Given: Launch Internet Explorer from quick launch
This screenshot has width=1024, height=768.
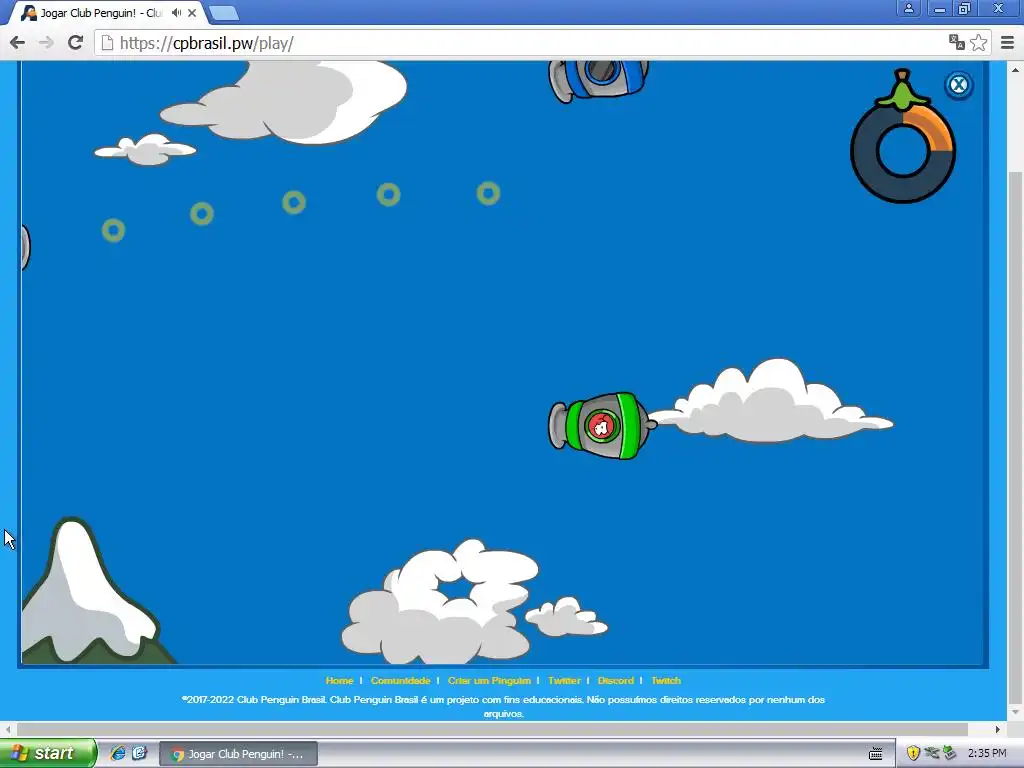Looking at the screenshot, I should [x=118, y=753].
